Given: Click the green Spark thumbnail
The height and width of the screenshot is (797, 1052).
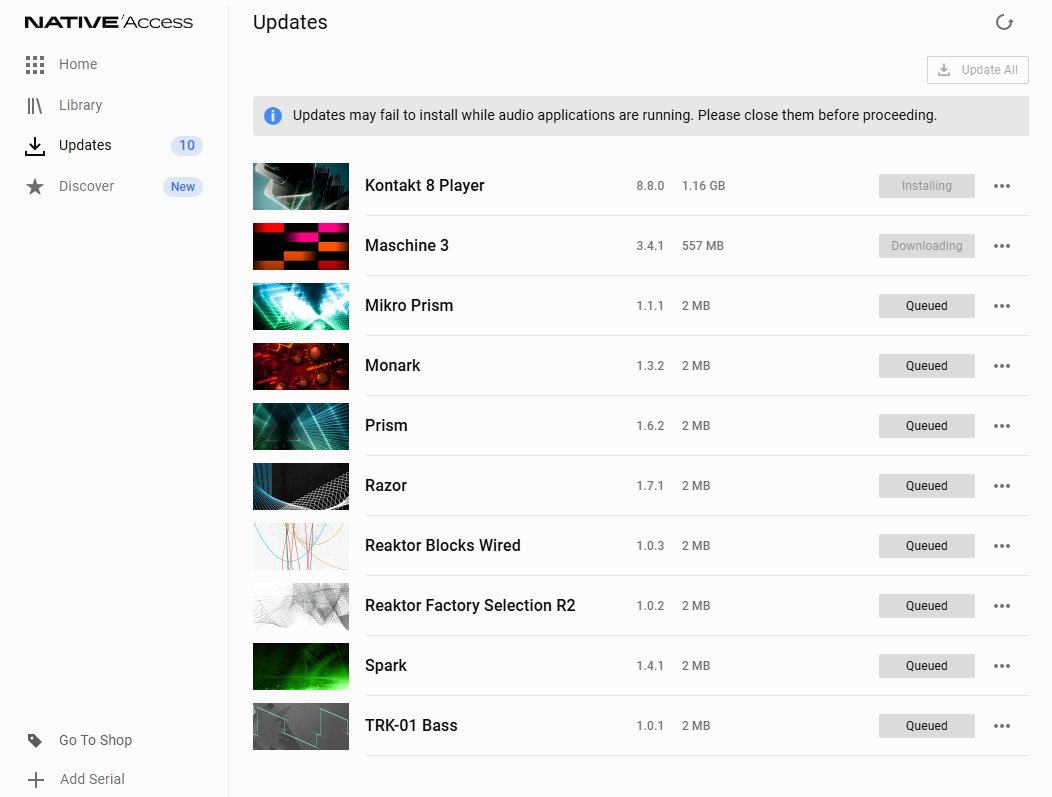Looking at the screenshot, I should click(x=301, y=667).
